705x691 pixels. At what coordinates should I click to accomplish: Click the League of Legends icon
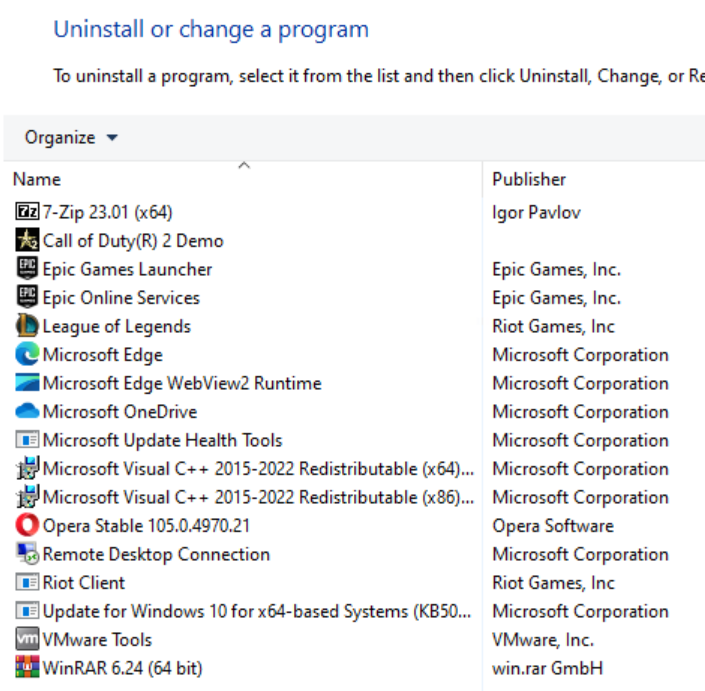coord(27,325)
